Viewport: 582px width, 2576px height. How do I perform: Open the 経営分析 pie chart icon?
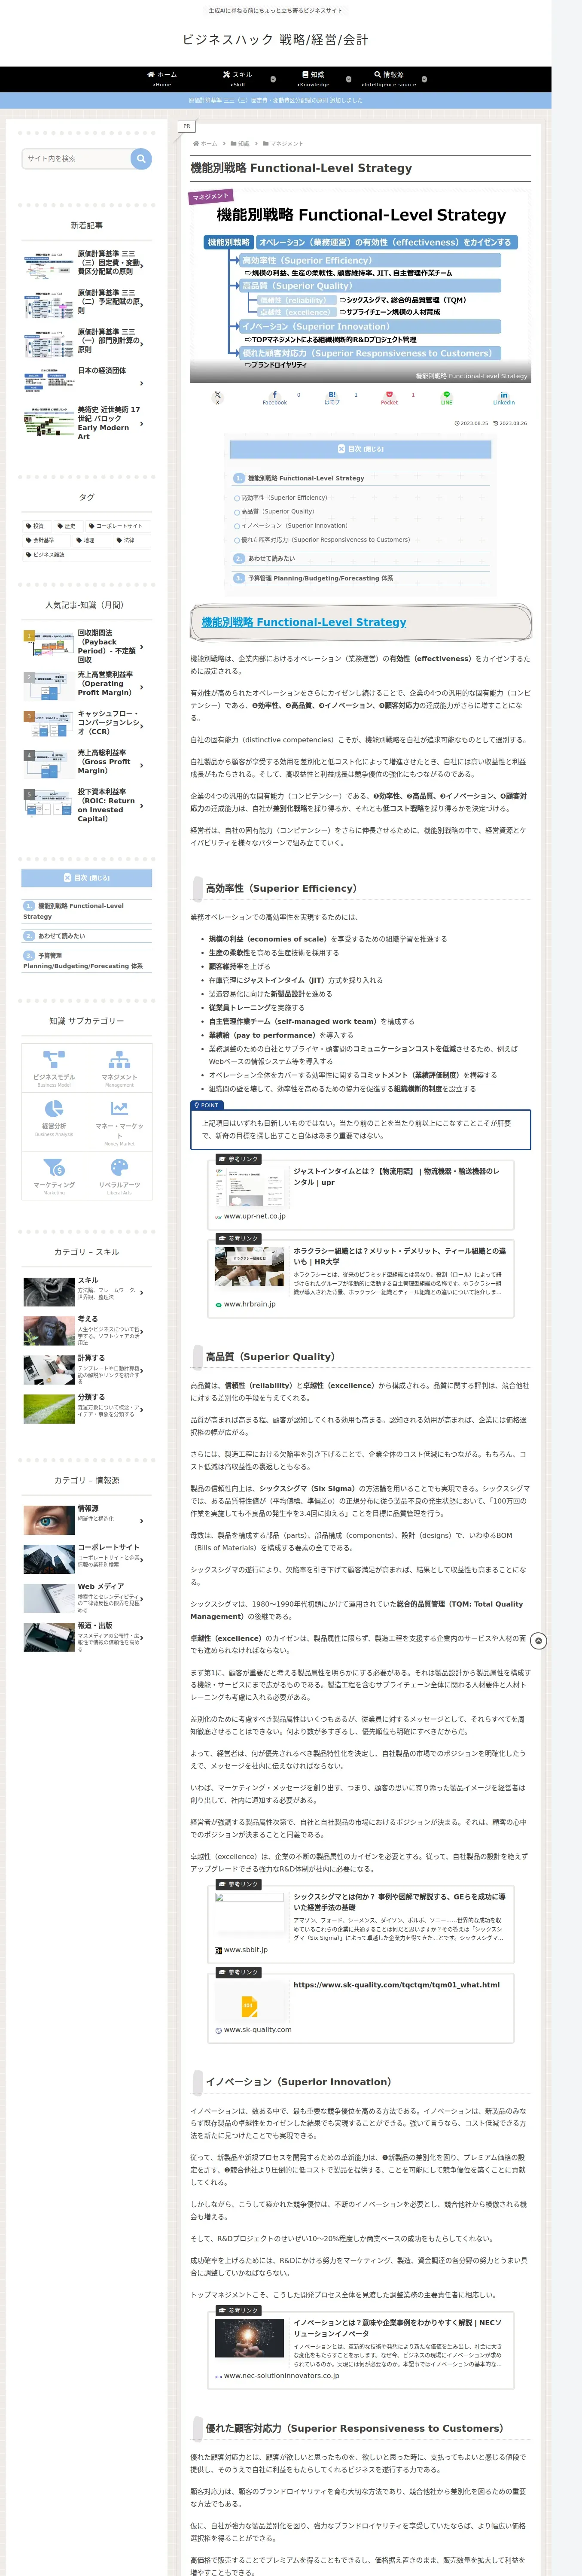click(54, 1108)
